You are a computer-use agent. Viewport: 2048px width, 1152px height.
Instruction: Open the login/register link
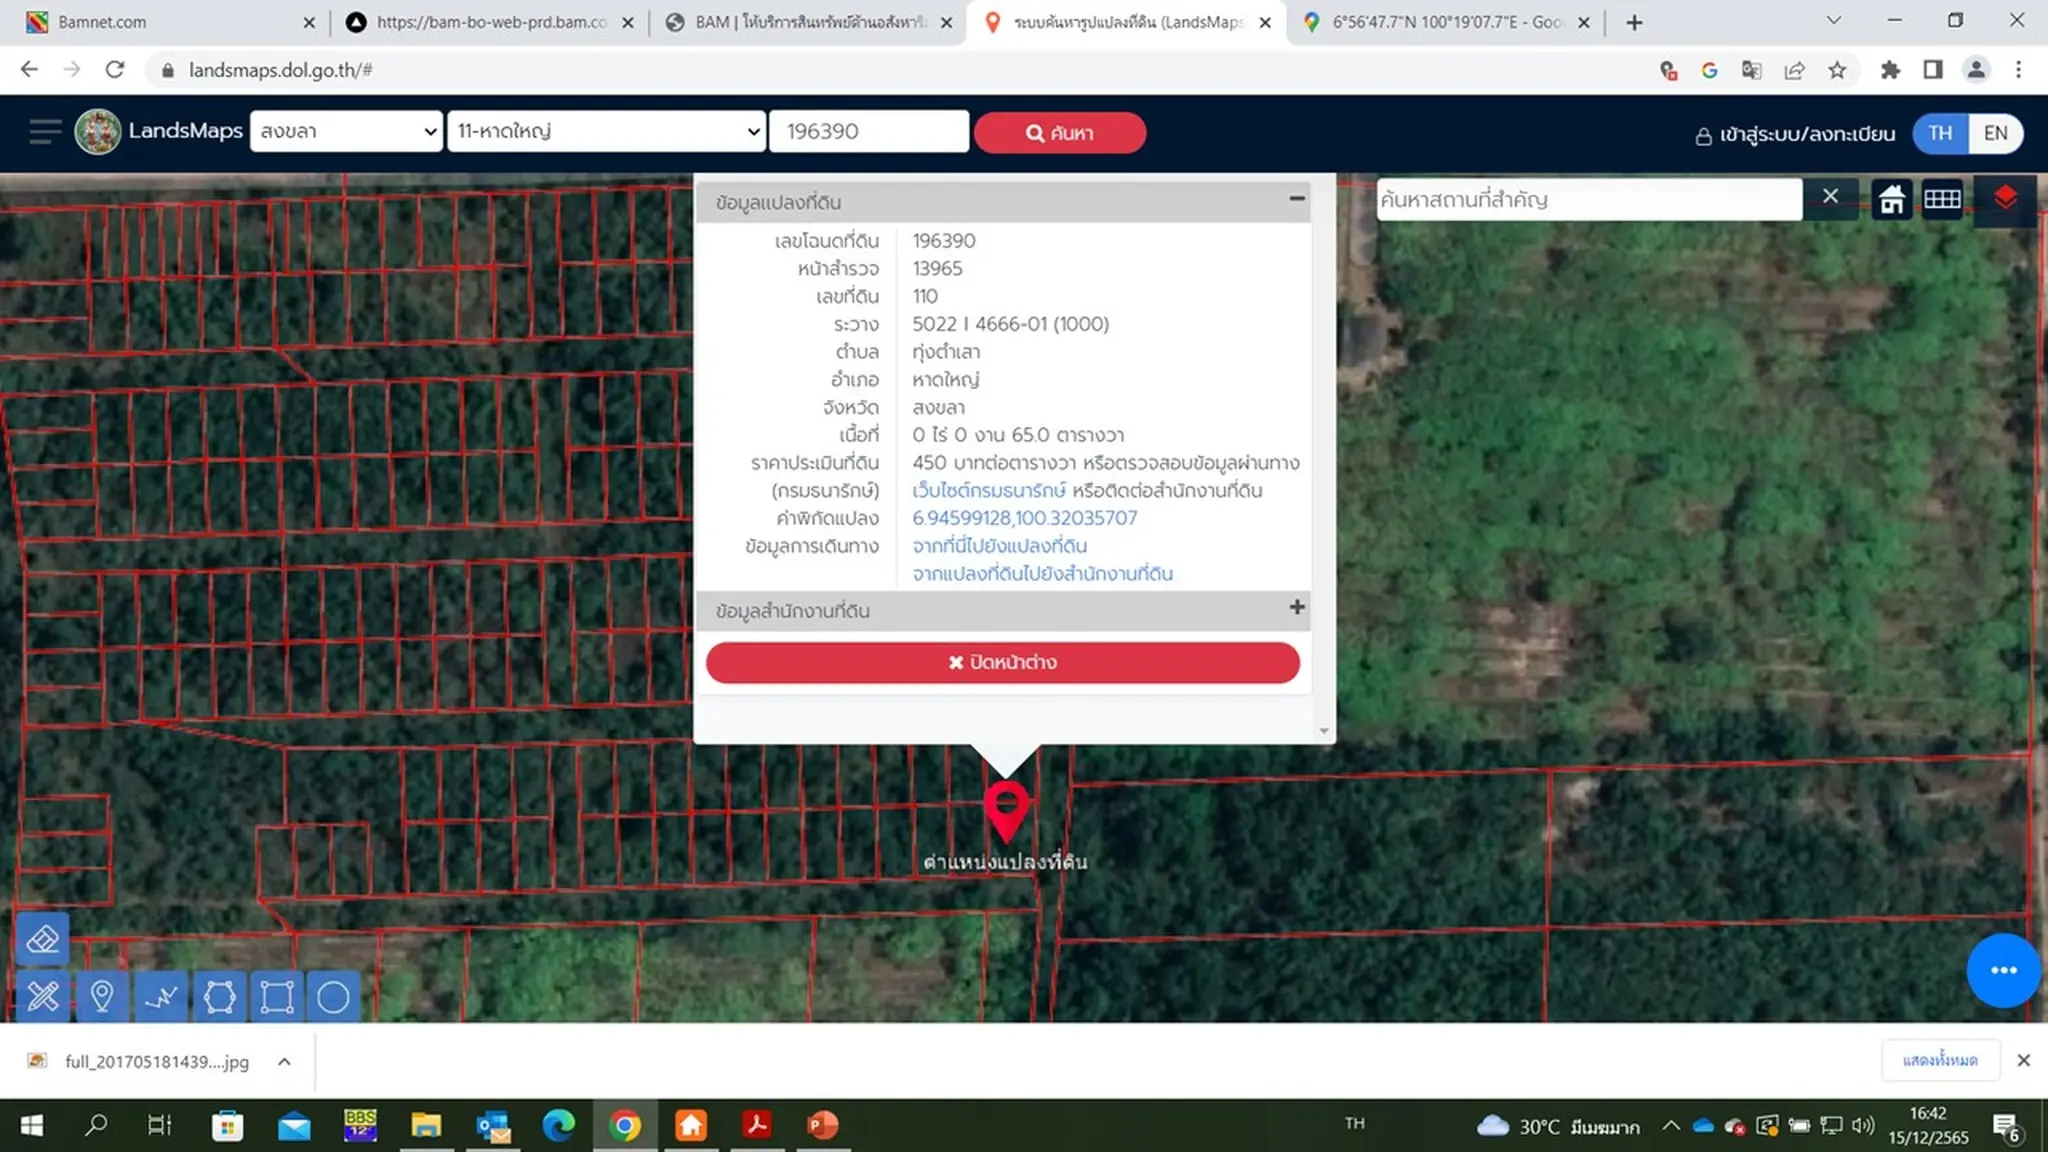pos(1795,134)
